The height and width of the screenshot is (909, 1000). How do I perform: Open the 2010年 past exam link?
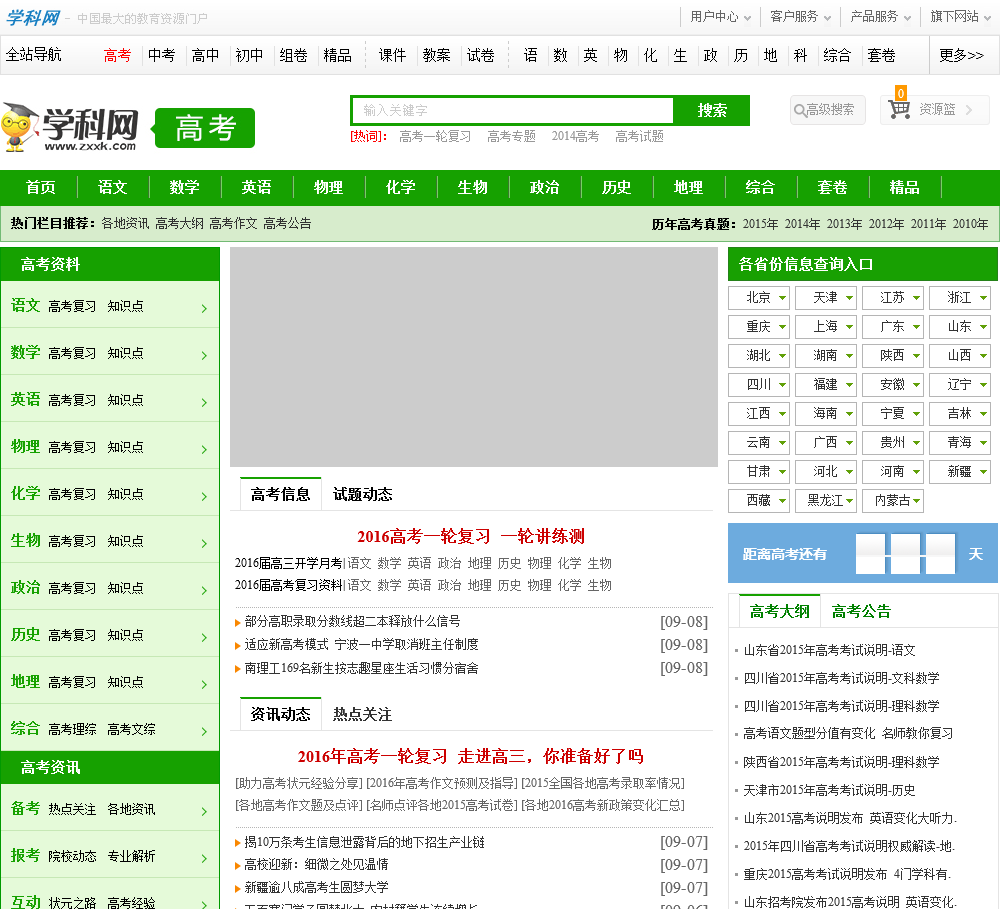(971, 224)
